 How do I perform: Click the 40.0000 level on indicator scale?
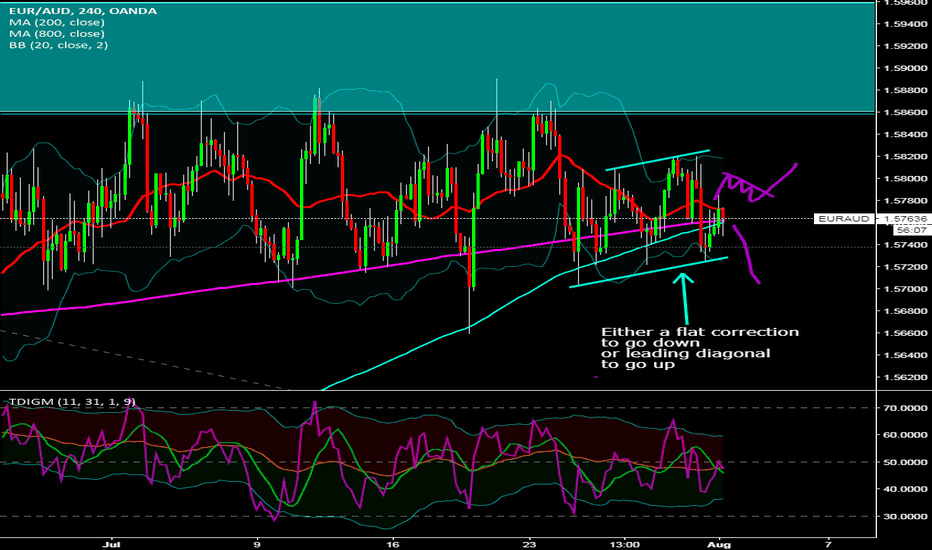click(905, 489)
